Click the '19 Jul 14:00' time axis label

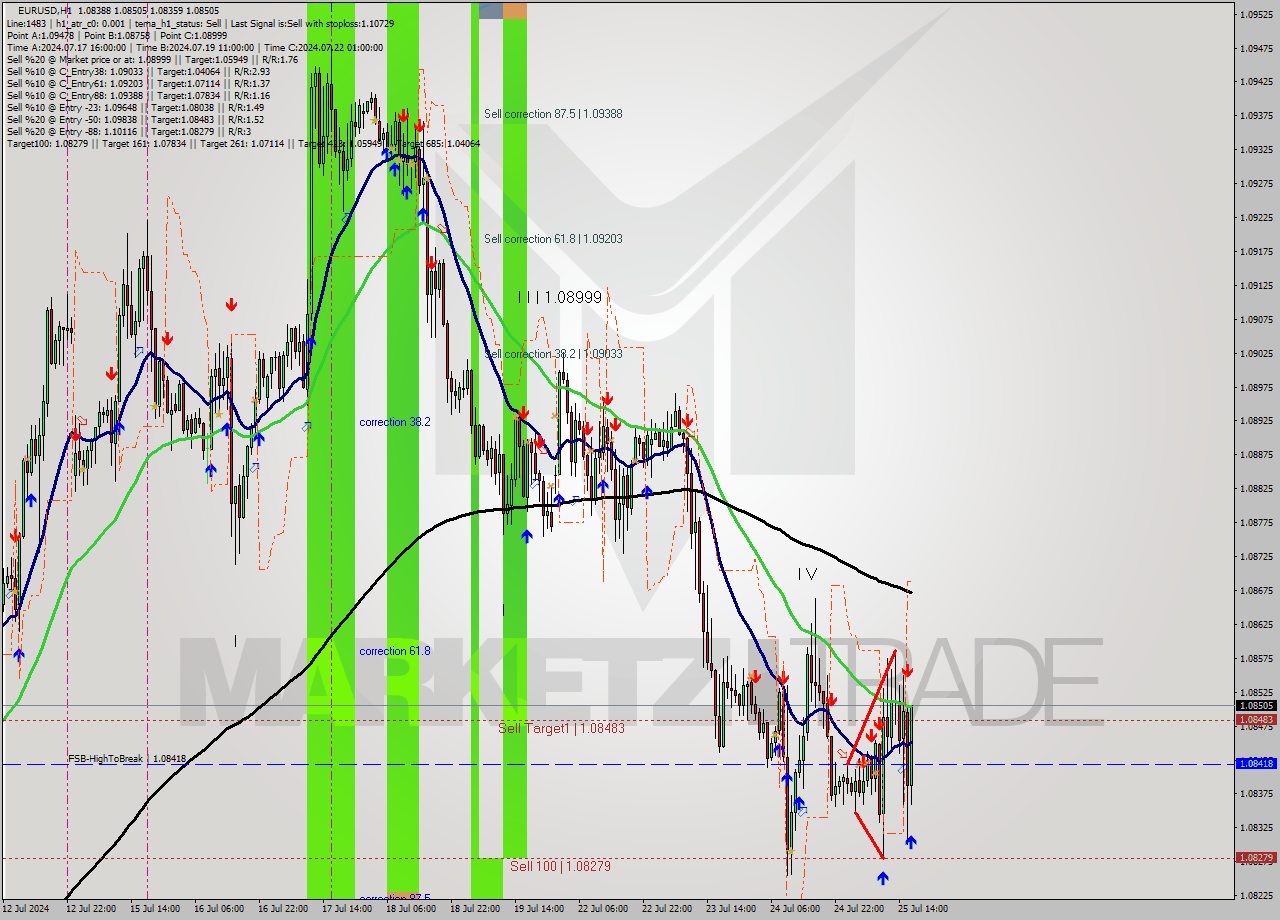pyautogui.click(x=539, y=909)
